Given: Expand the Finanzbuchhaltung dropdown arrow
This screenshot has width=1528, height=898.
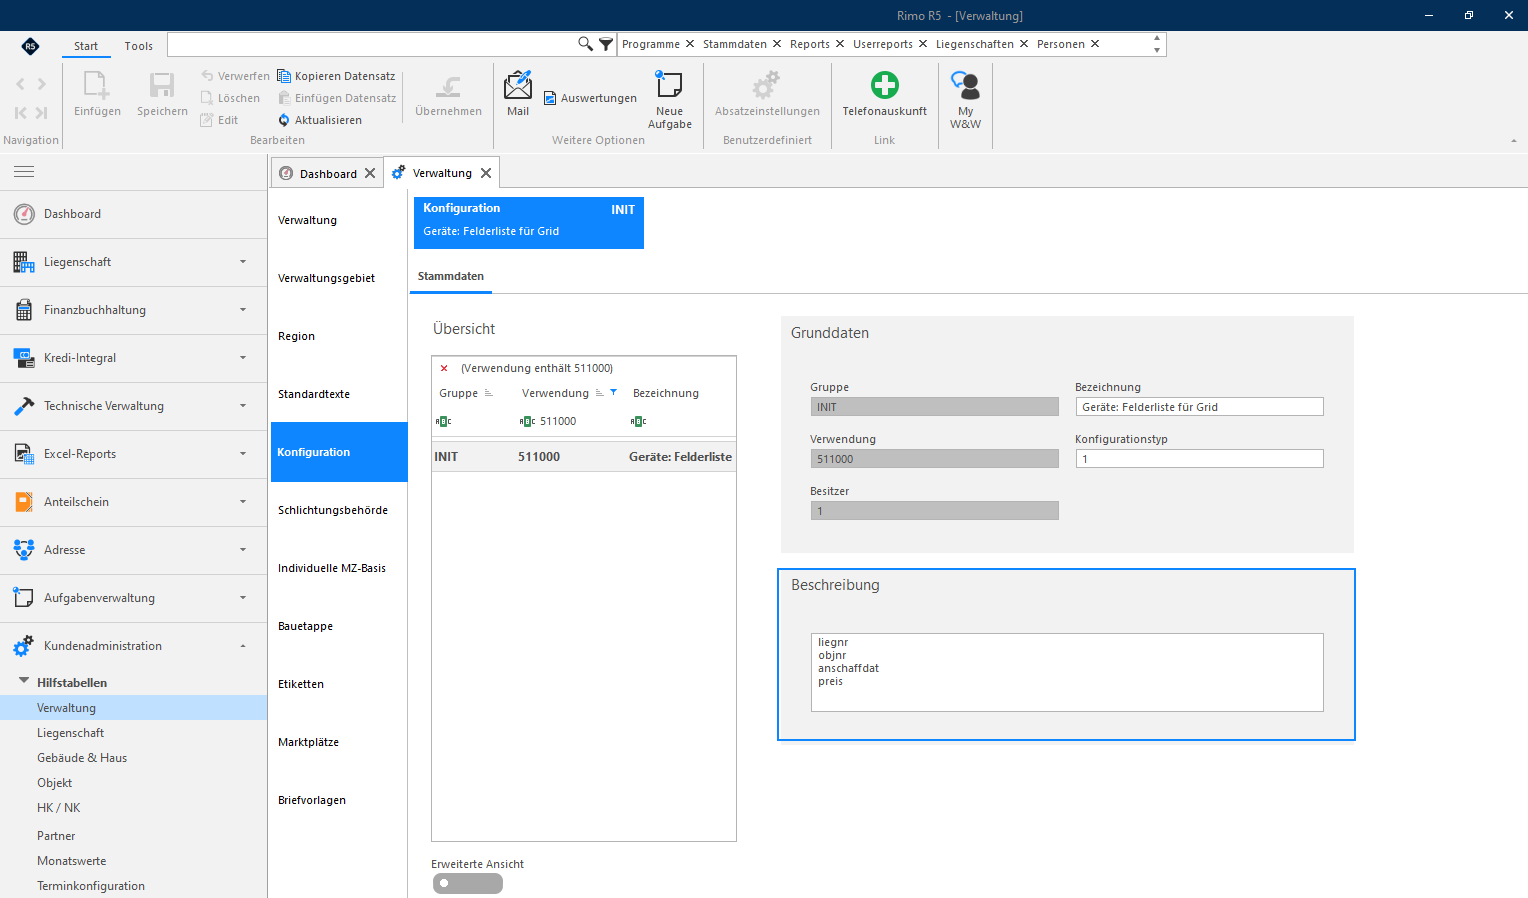Looking at the screenshot, I should 243,310.
